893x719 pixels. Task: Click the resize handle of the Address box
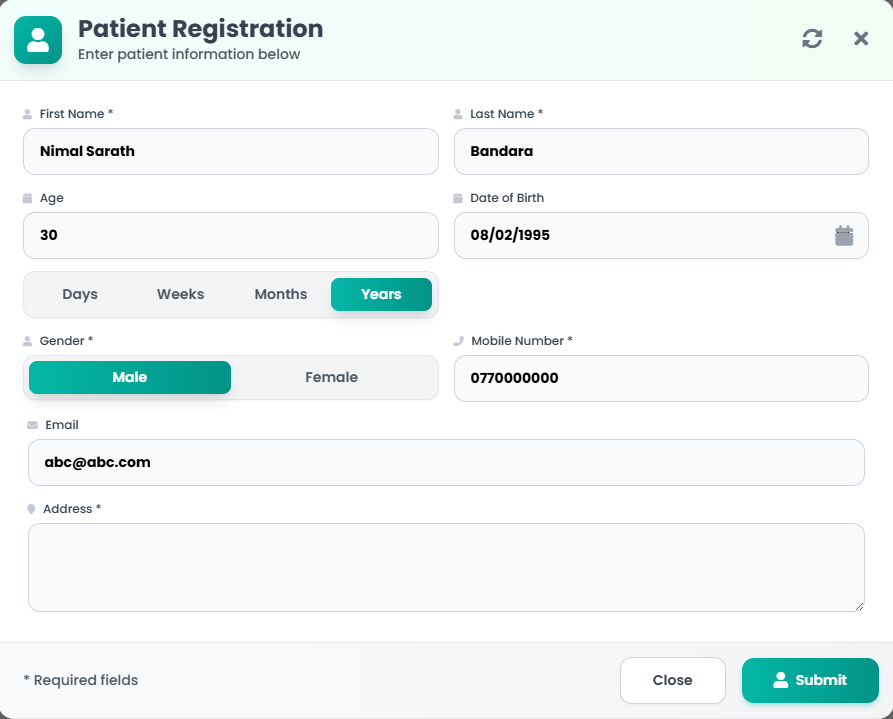click(x=858, y=606)
